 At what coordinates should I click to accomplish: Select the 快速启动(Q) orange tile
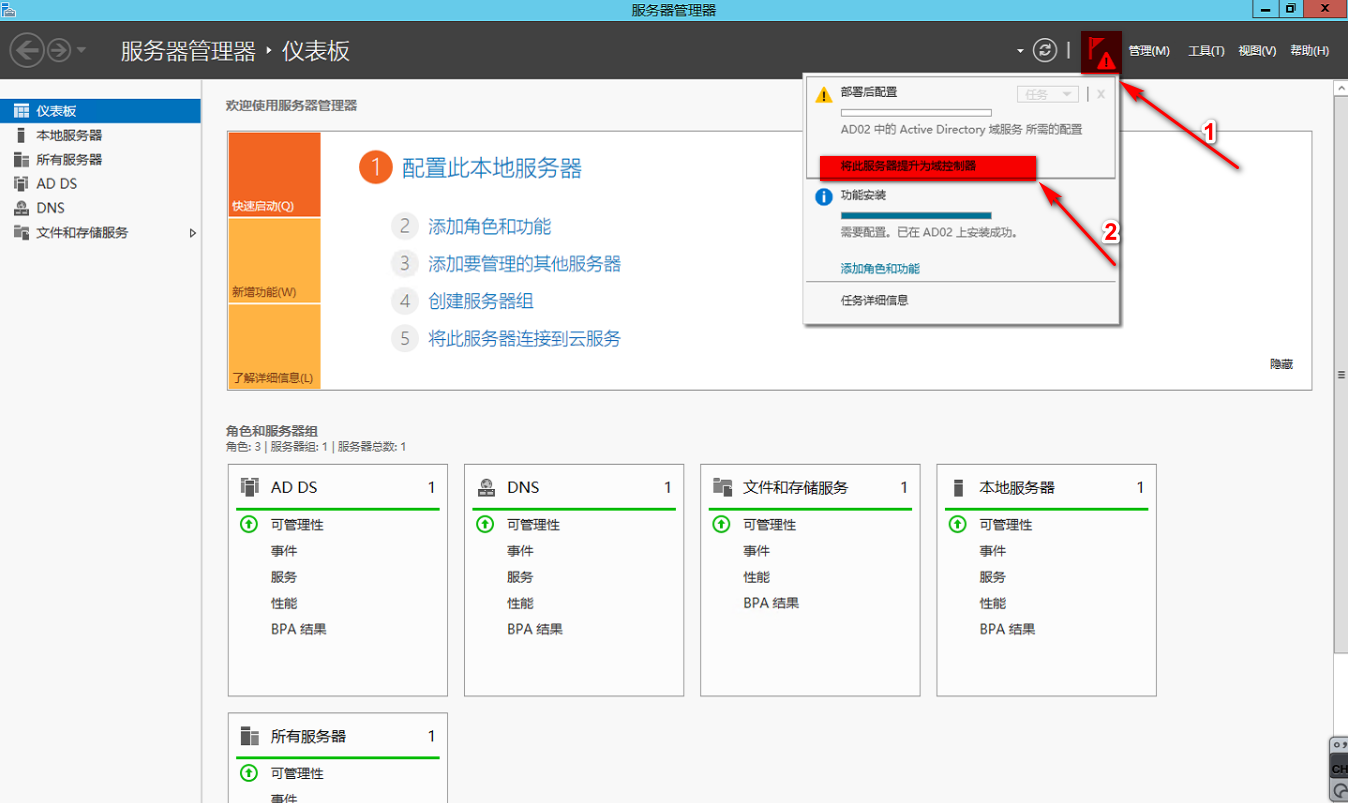click(274, 175)
